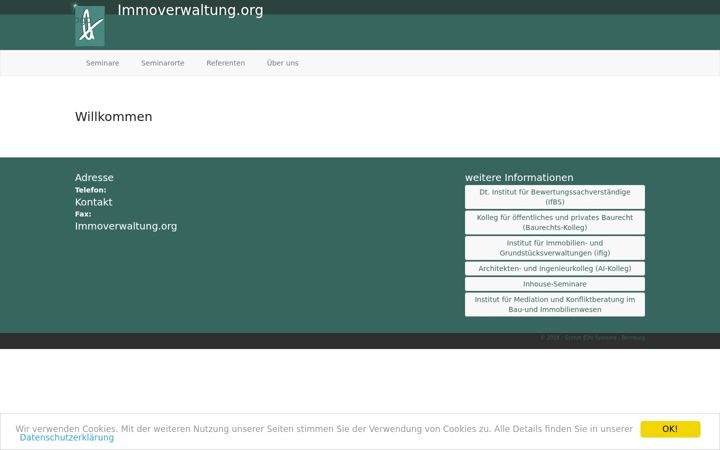Accept cookies with the OK! button
The height and width of the screenshot is (450, 720).
point(670,429)
